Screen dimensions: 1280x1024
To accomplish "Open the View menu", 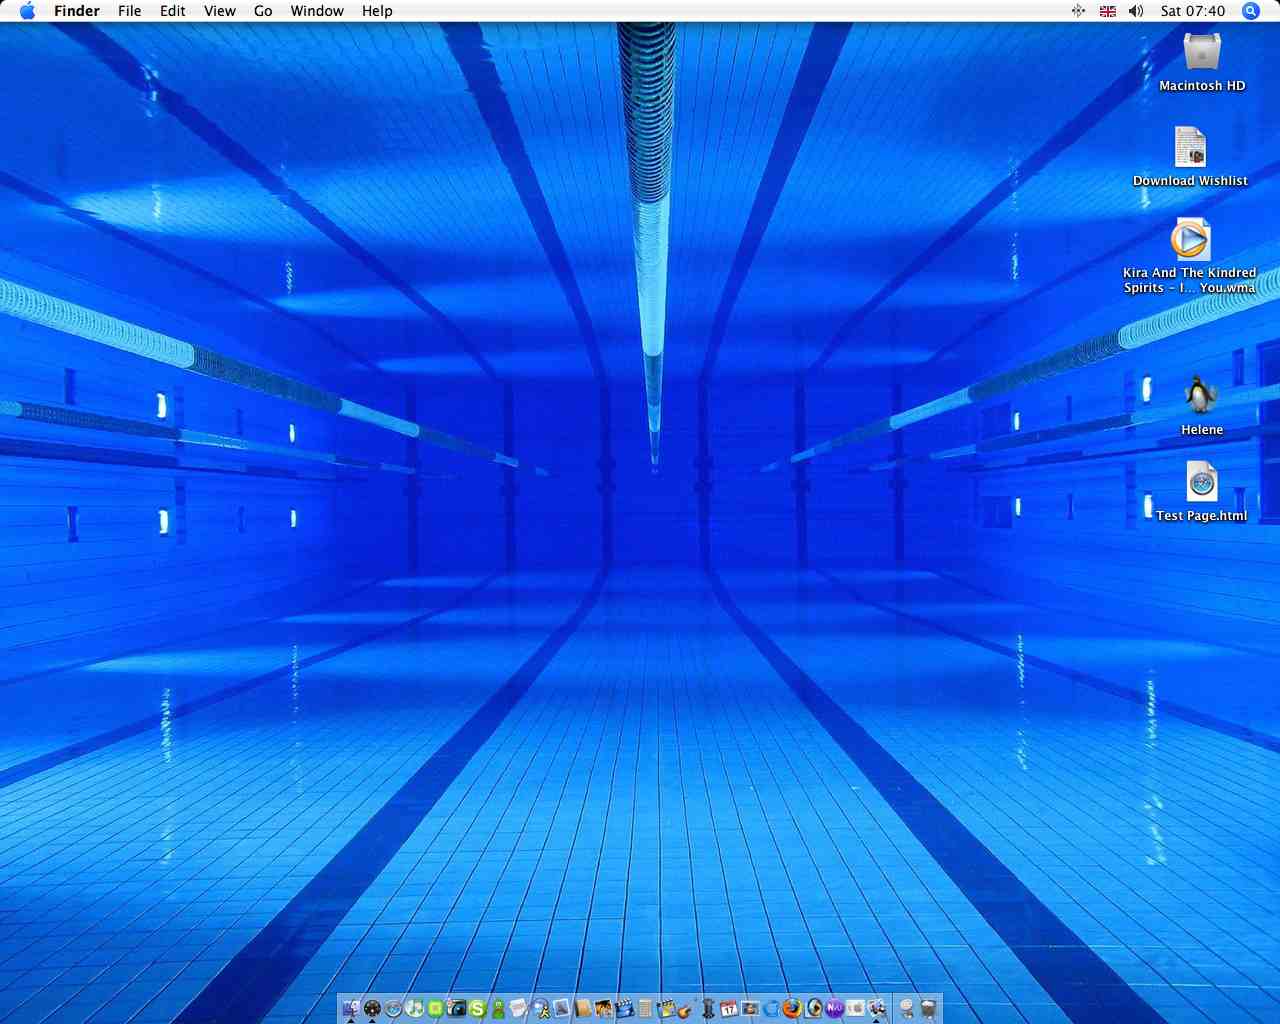I will [x=220, y=11].
